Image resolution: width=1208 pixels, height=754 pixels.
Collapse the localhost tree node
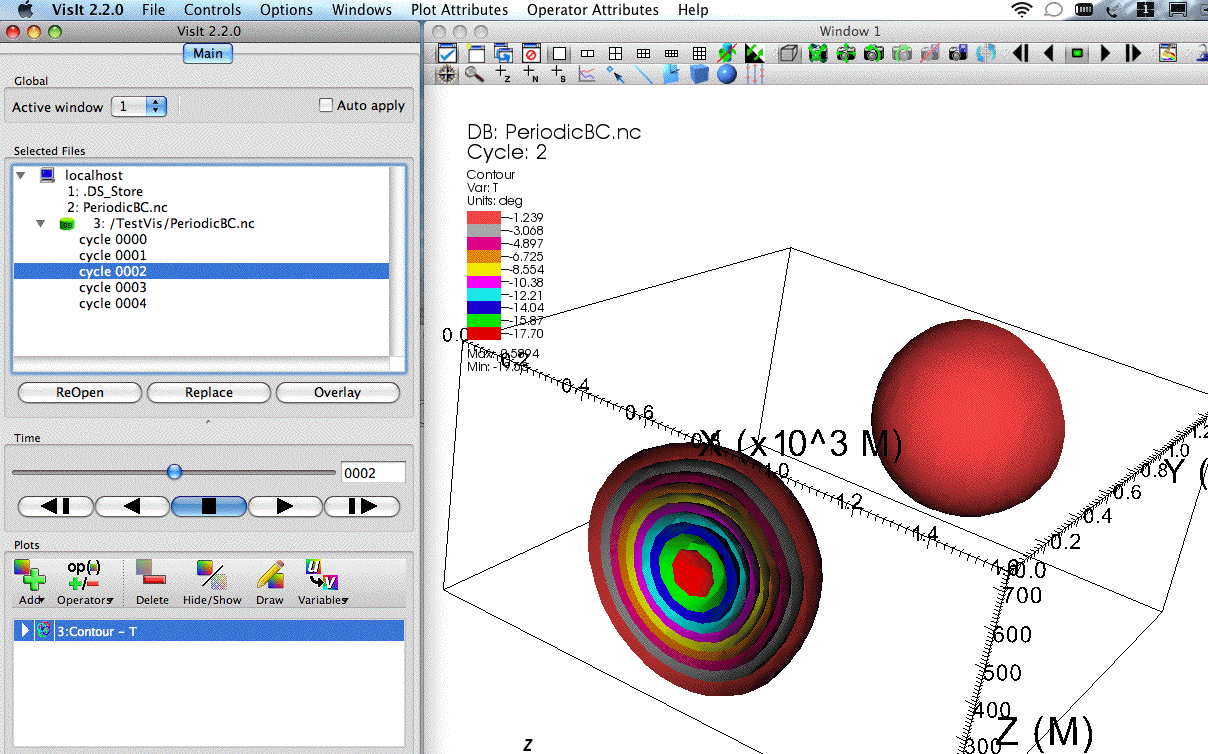[x=21, y=175]
